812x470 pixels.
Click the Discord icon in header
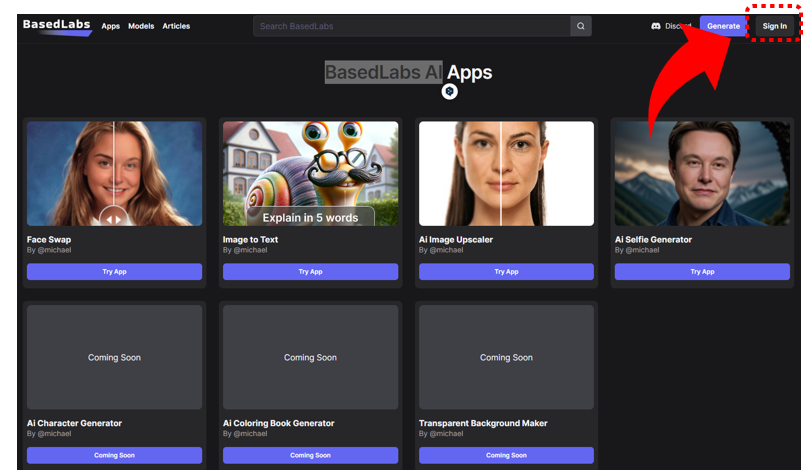point(656,26)
